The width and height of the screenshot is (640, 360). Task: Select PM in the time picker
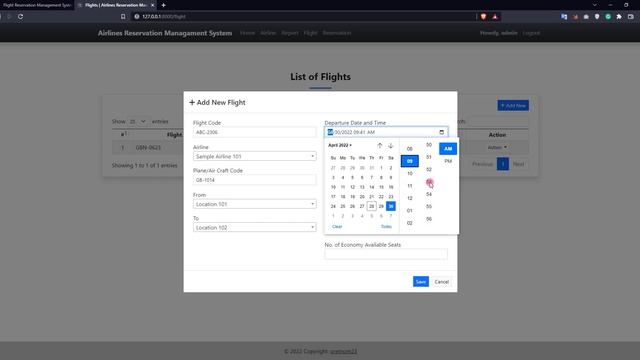pyautogui.click(x=448, y=161)
